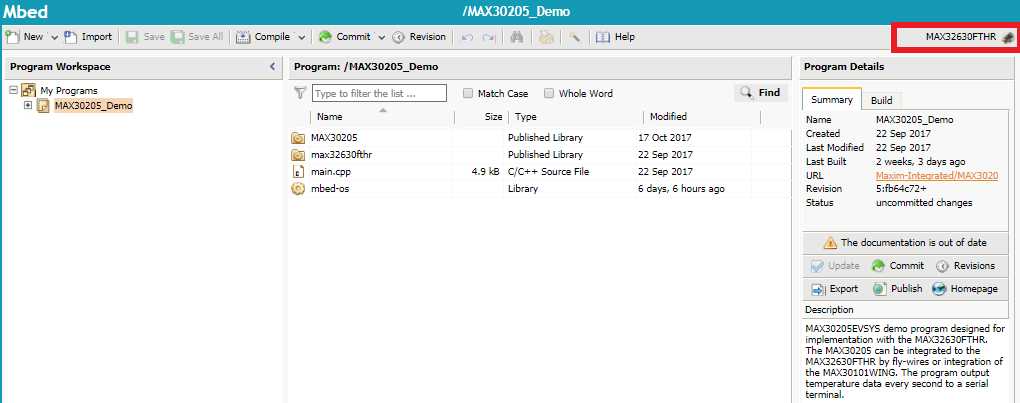This screenshot has width=1020, height=403.
Task: Open the Help menu
Action: click(615, 37)
